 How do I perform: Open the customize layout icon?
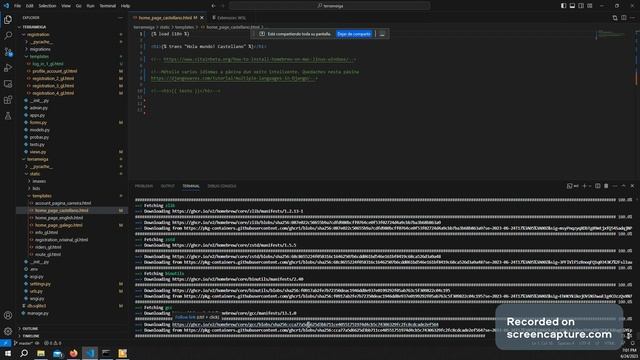coord(590,6)
